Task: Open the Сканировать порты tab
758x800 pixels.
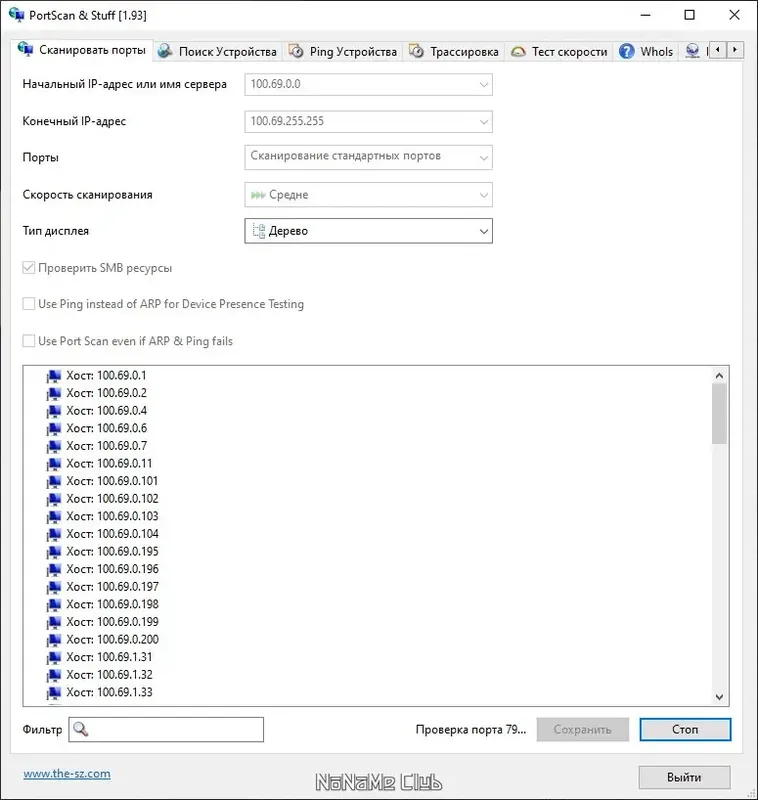Action: [x=82, y=50]
